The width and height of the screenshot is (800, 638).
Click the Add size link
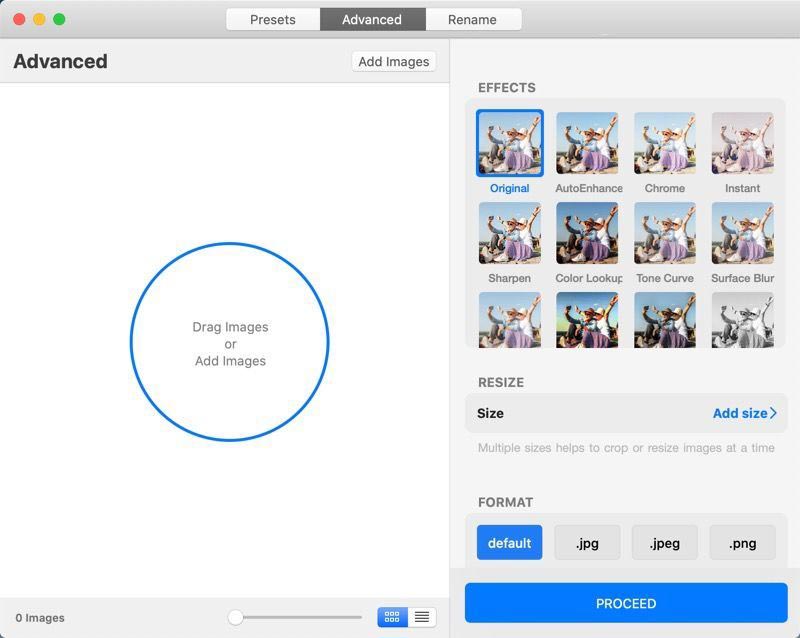[x=744, y=413]
